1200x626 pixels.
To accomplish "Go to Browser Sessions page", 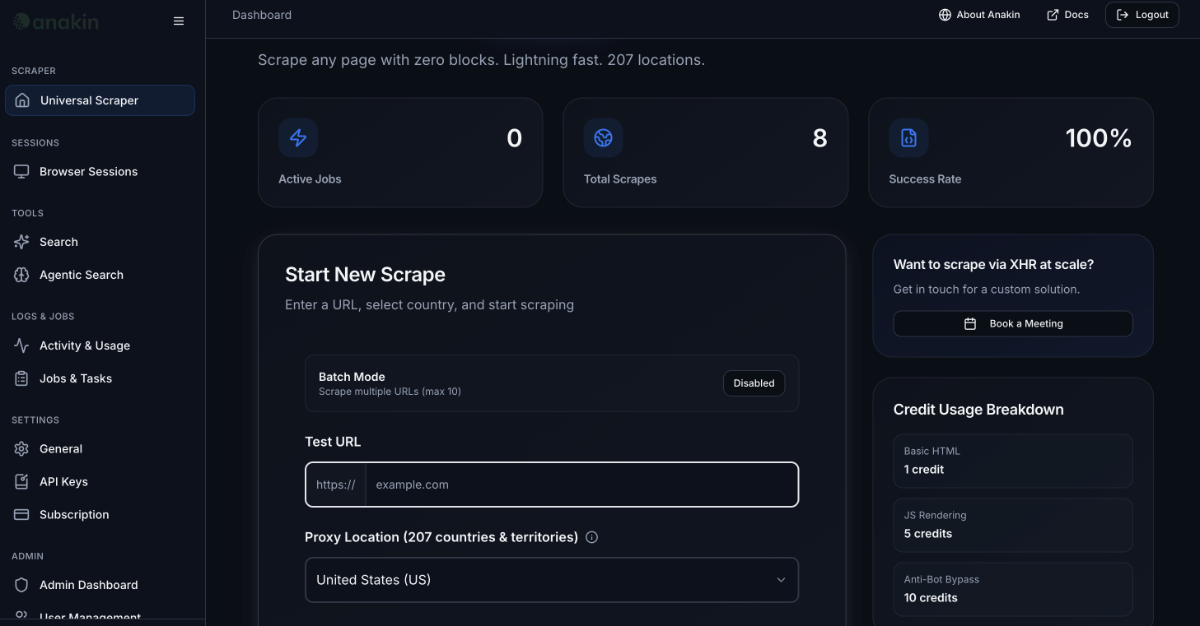I will click(88, 172).
